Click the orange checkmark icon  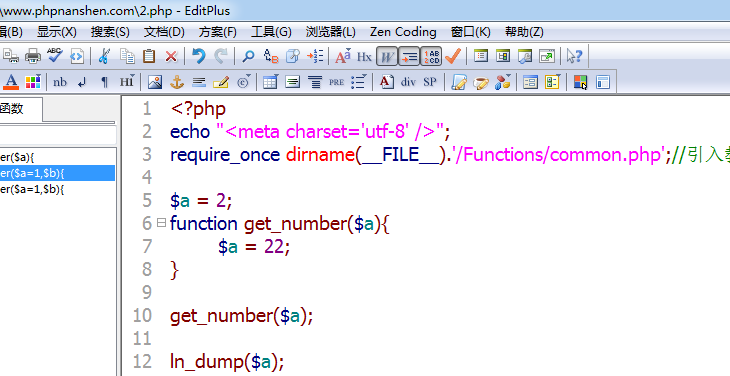[x=453, y=56]
